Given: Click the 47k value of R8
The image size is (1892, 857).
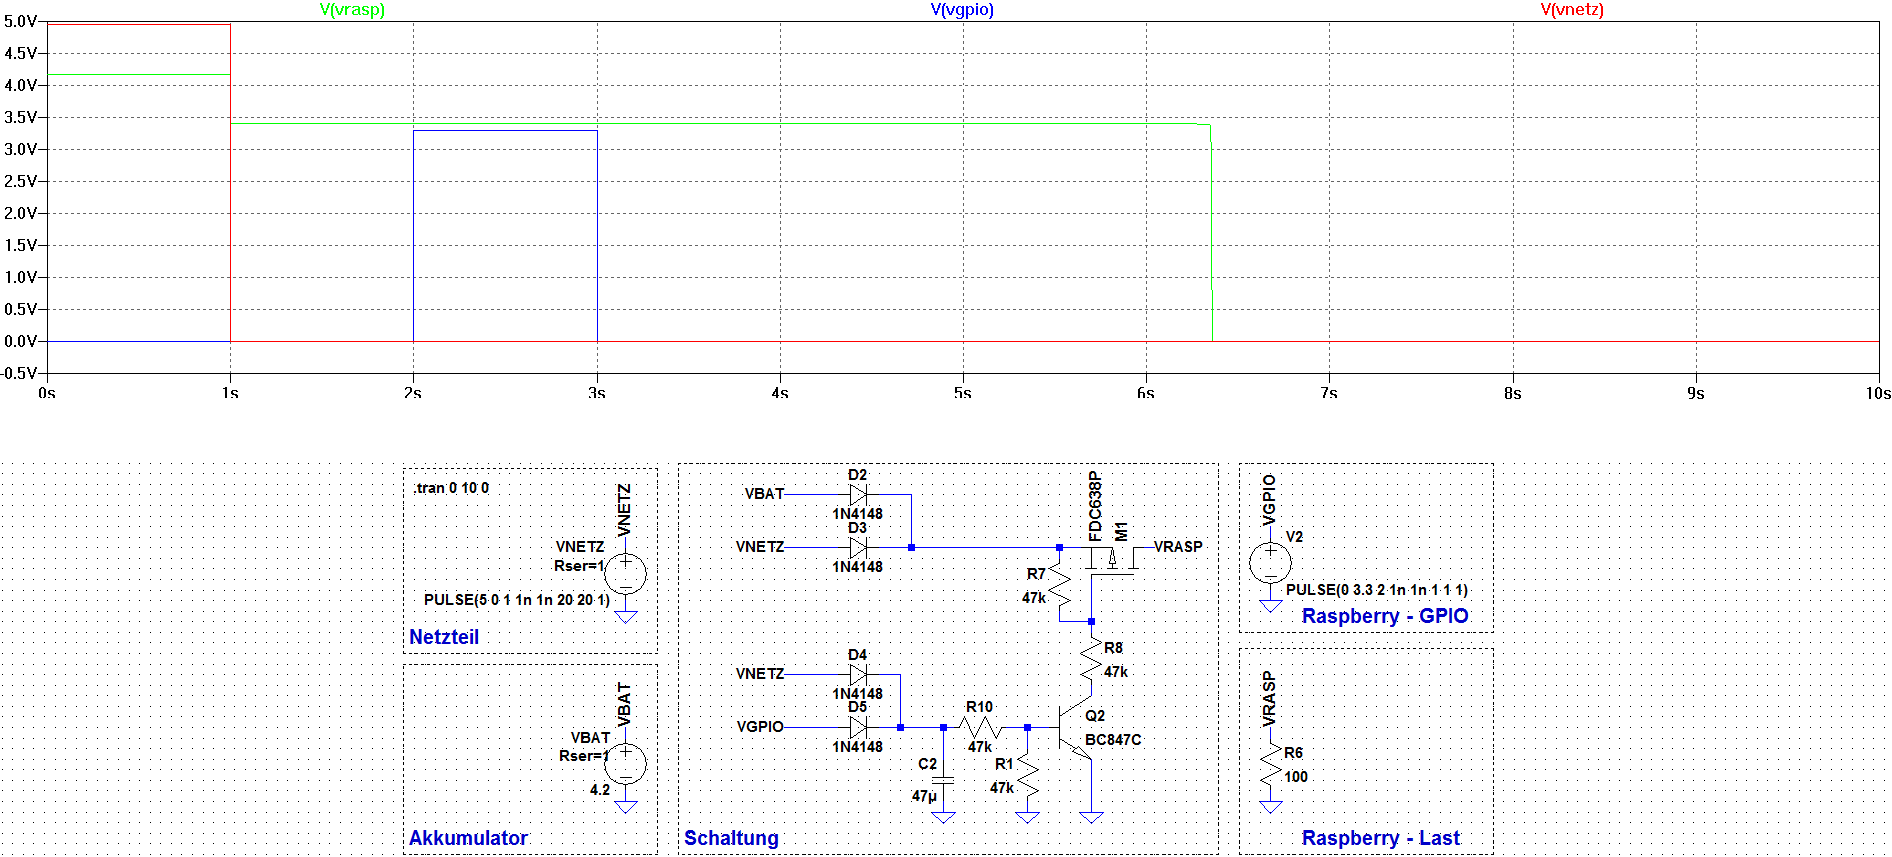Looking at the screenshot, I should coord(1116,672).
